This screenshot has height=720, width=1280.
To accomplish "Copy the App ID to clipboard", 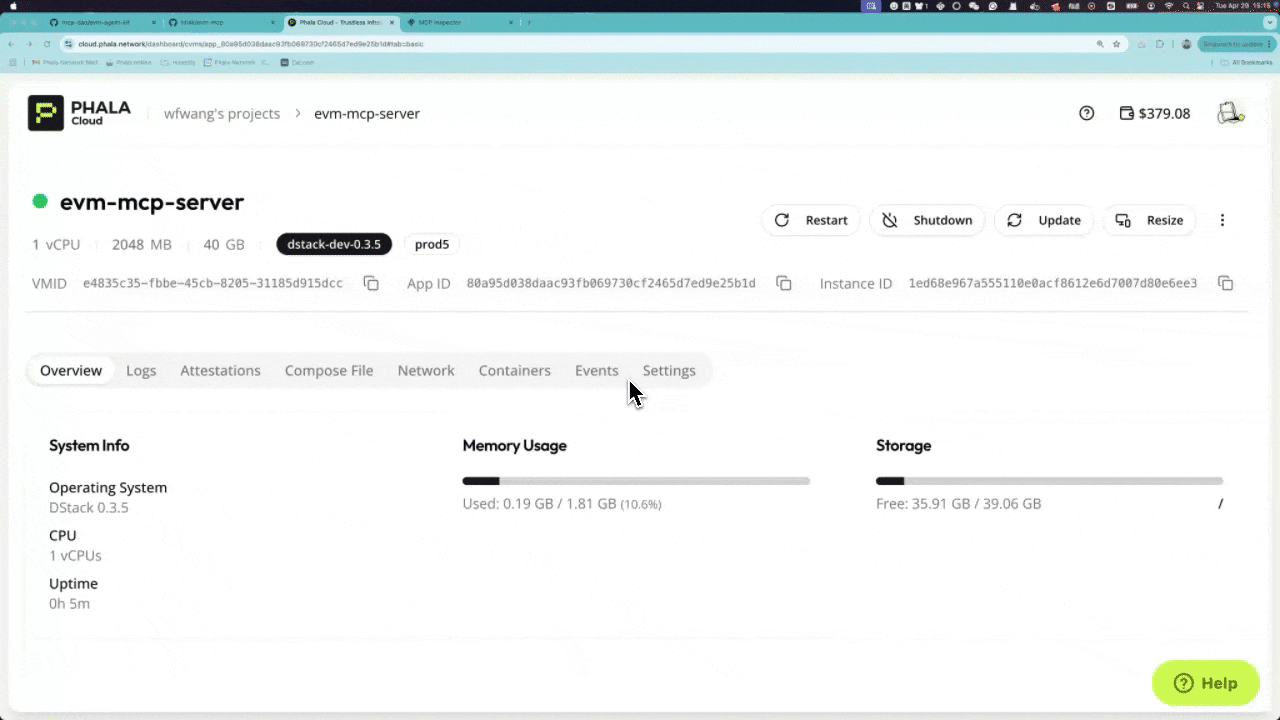I will [784, 284].
